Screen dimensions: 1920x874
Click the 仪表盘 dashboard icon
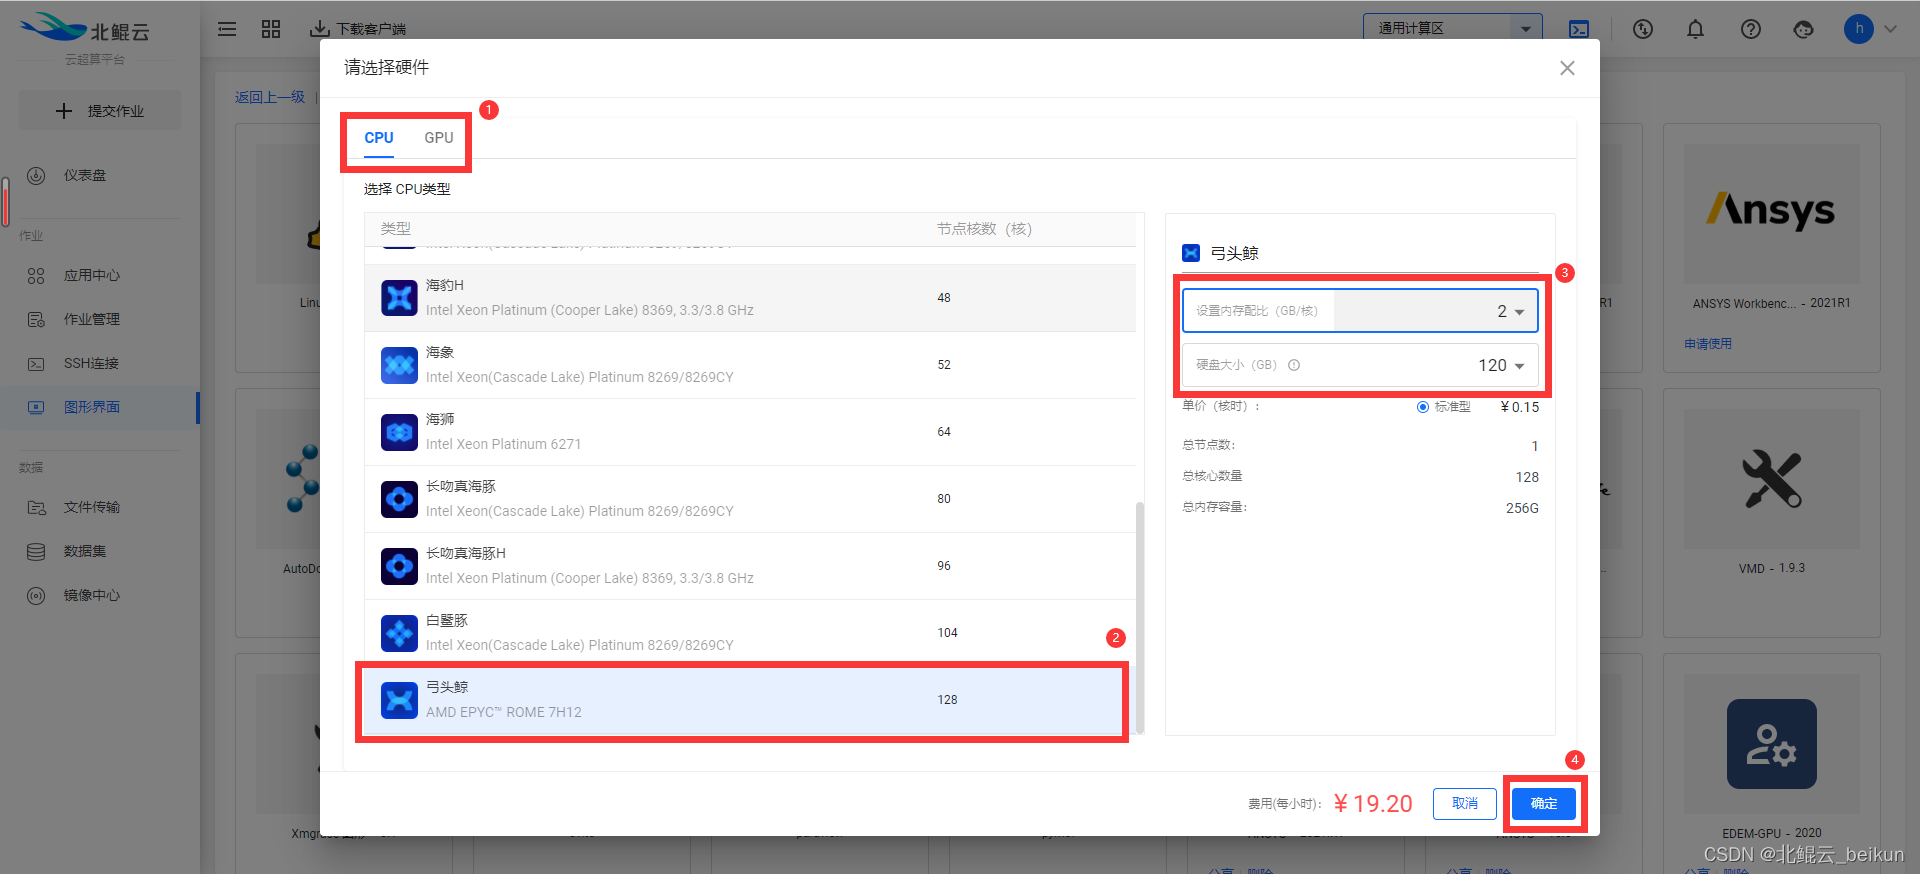coord(36,175)
